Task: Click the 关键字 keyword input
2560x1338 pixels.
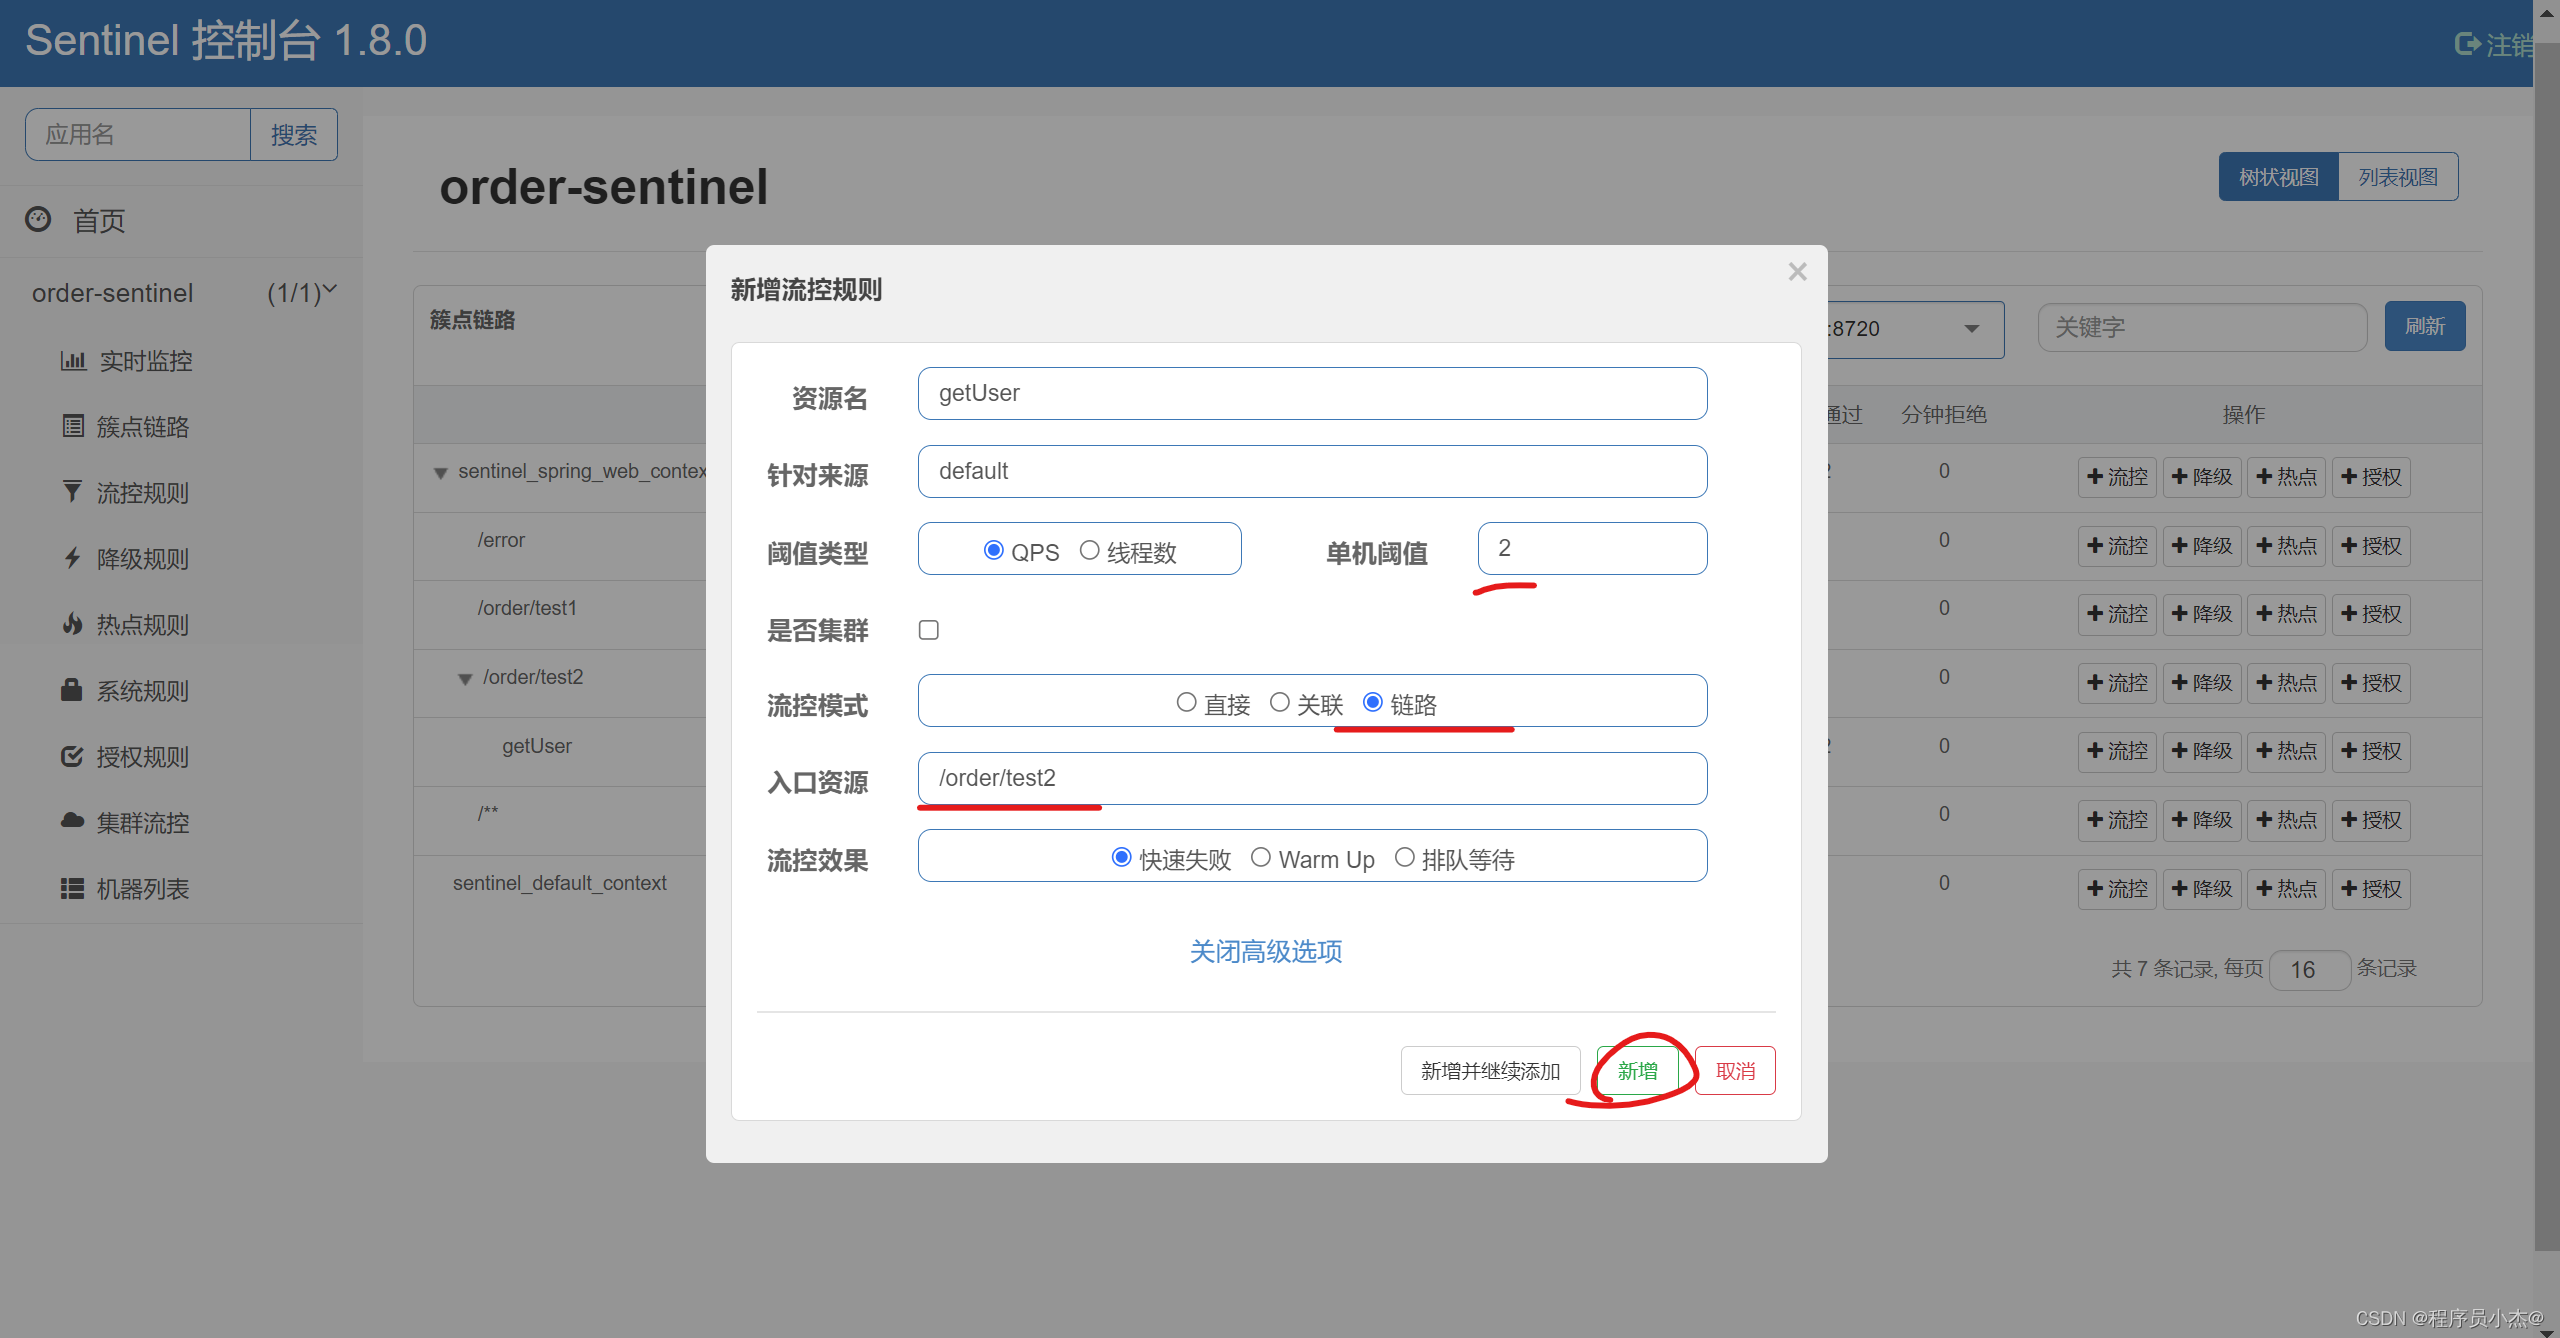Action: coord(2202,327)
